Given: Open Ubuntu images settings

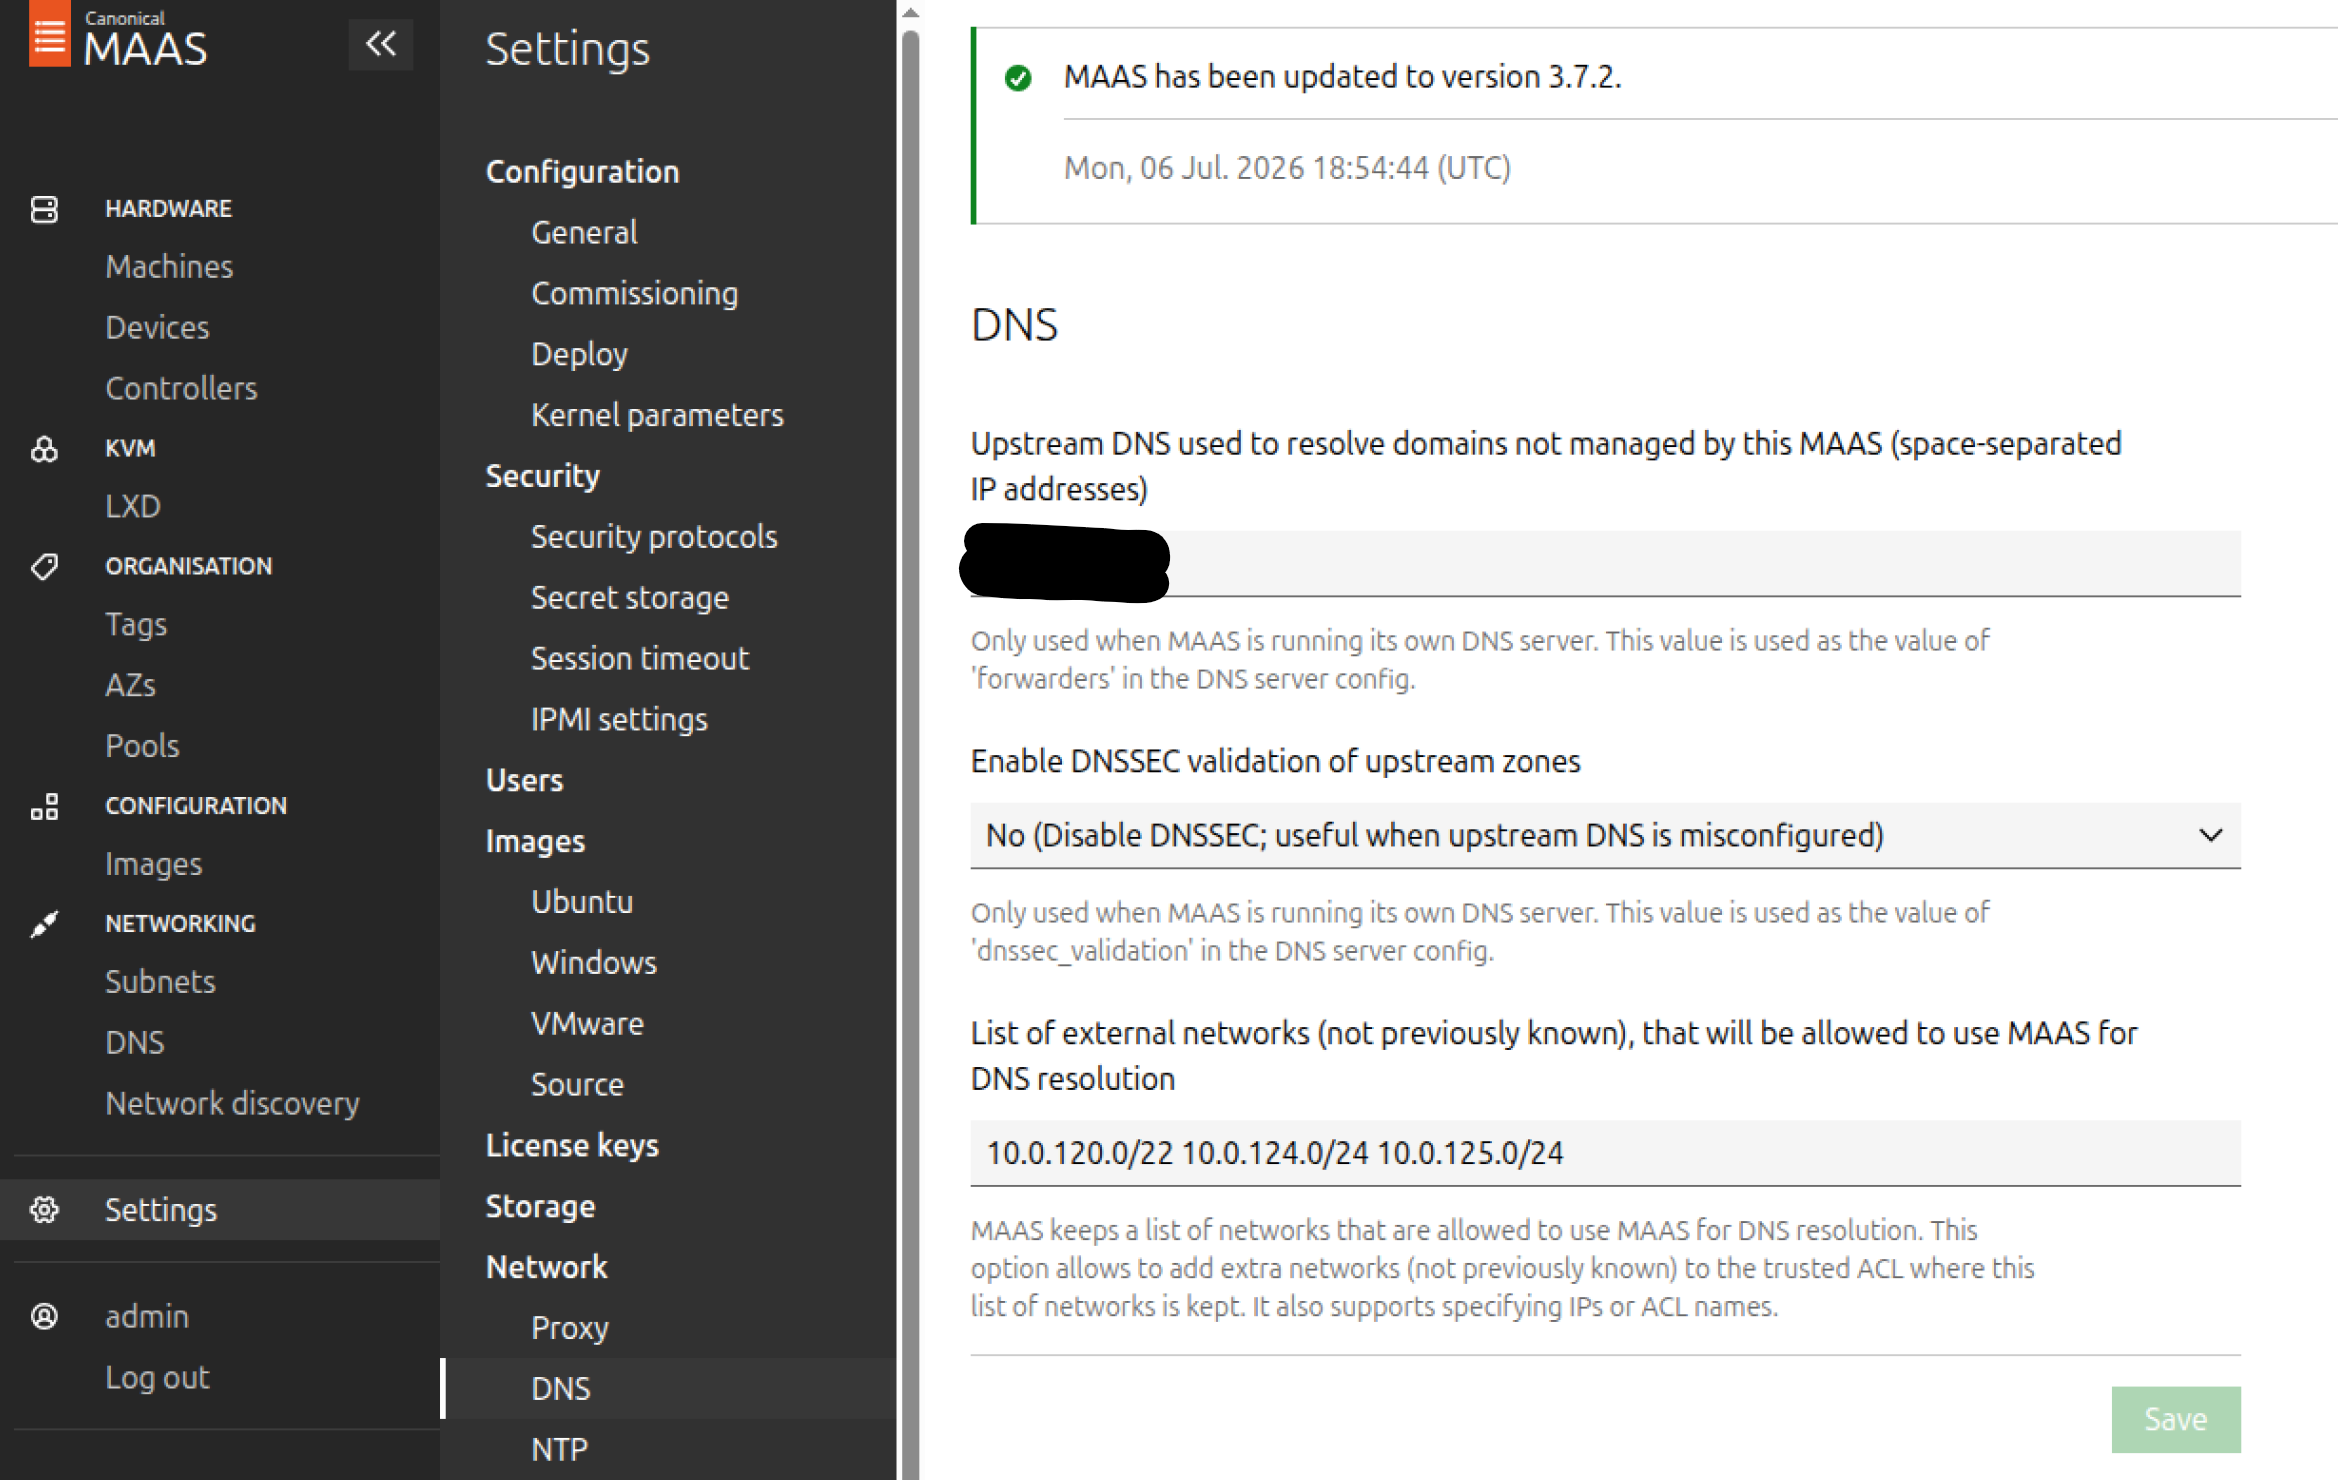Looking at the screenshot, I should click(582, 903).
